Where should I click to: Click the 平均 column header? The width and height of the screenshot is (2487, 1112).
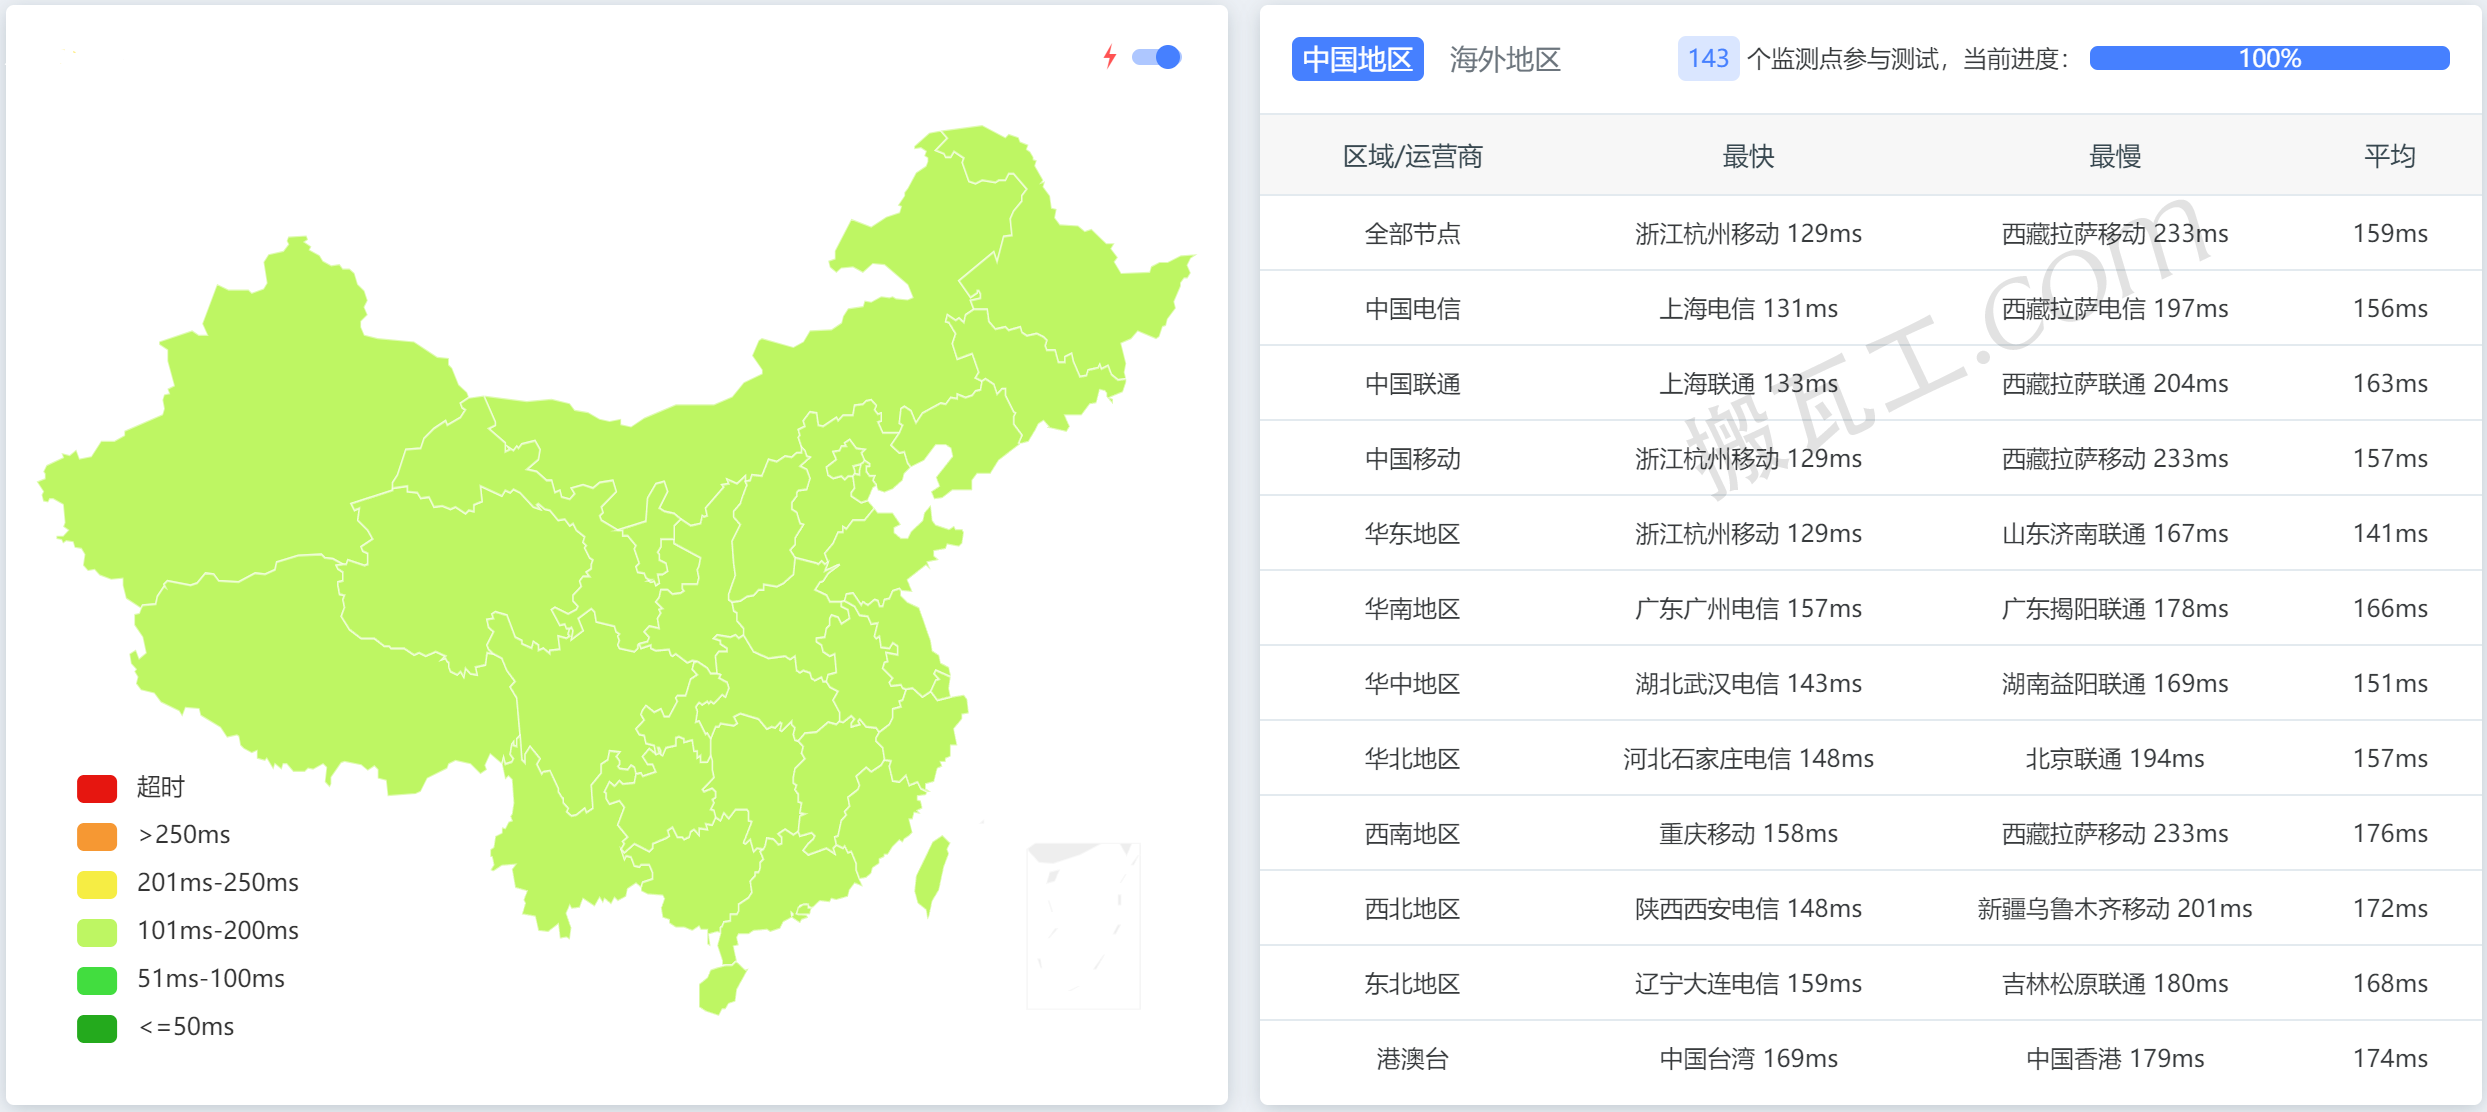(2389, 156)
